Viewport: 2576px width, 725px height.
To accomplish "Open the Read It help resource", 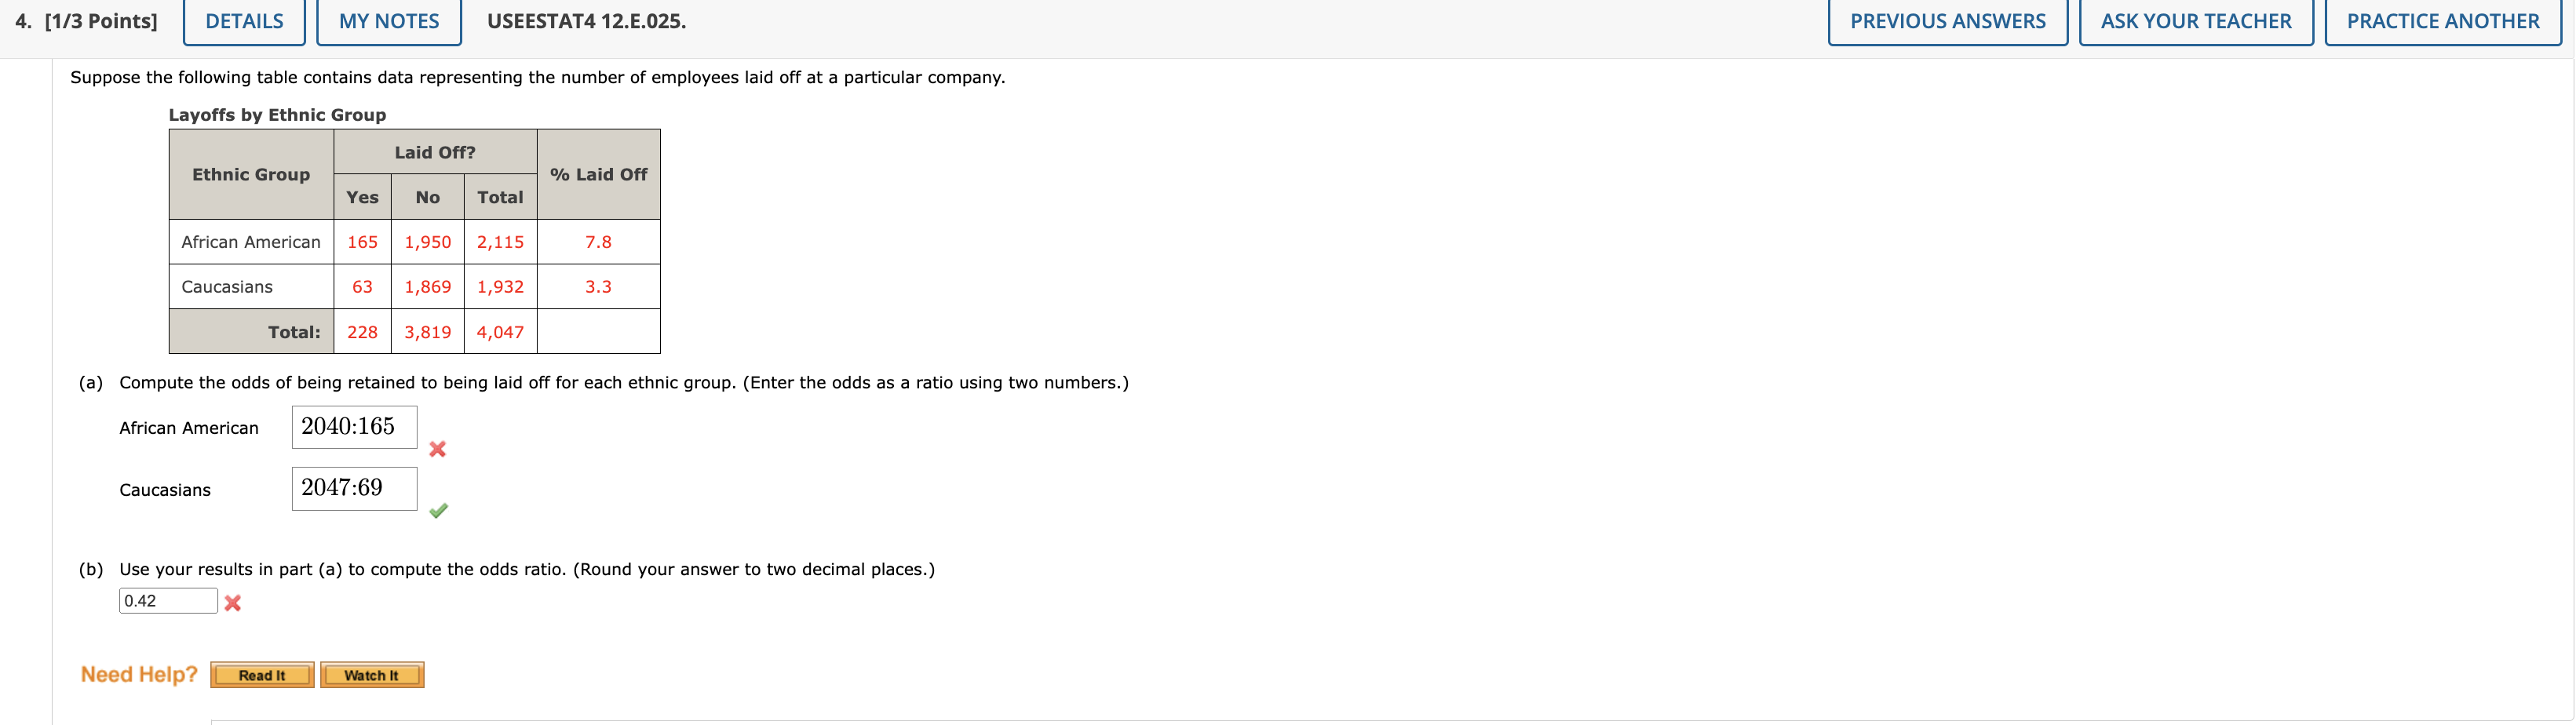I will [261, 674].
